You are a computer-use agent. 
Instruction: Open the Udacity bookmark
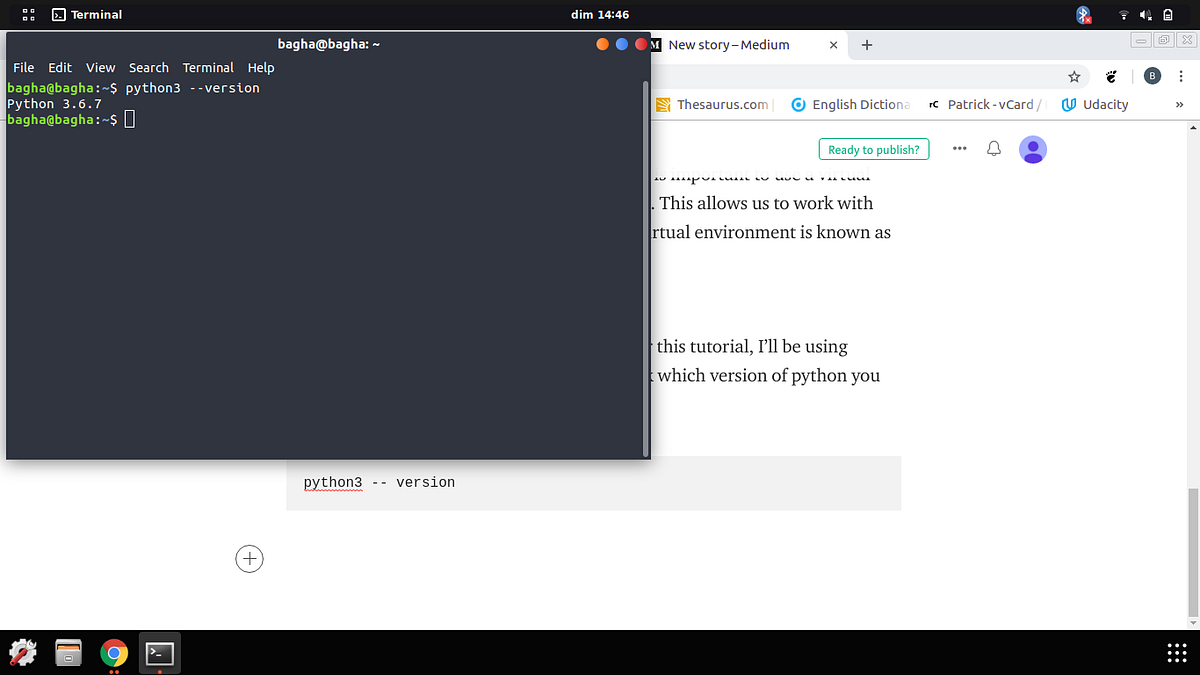1094,104
